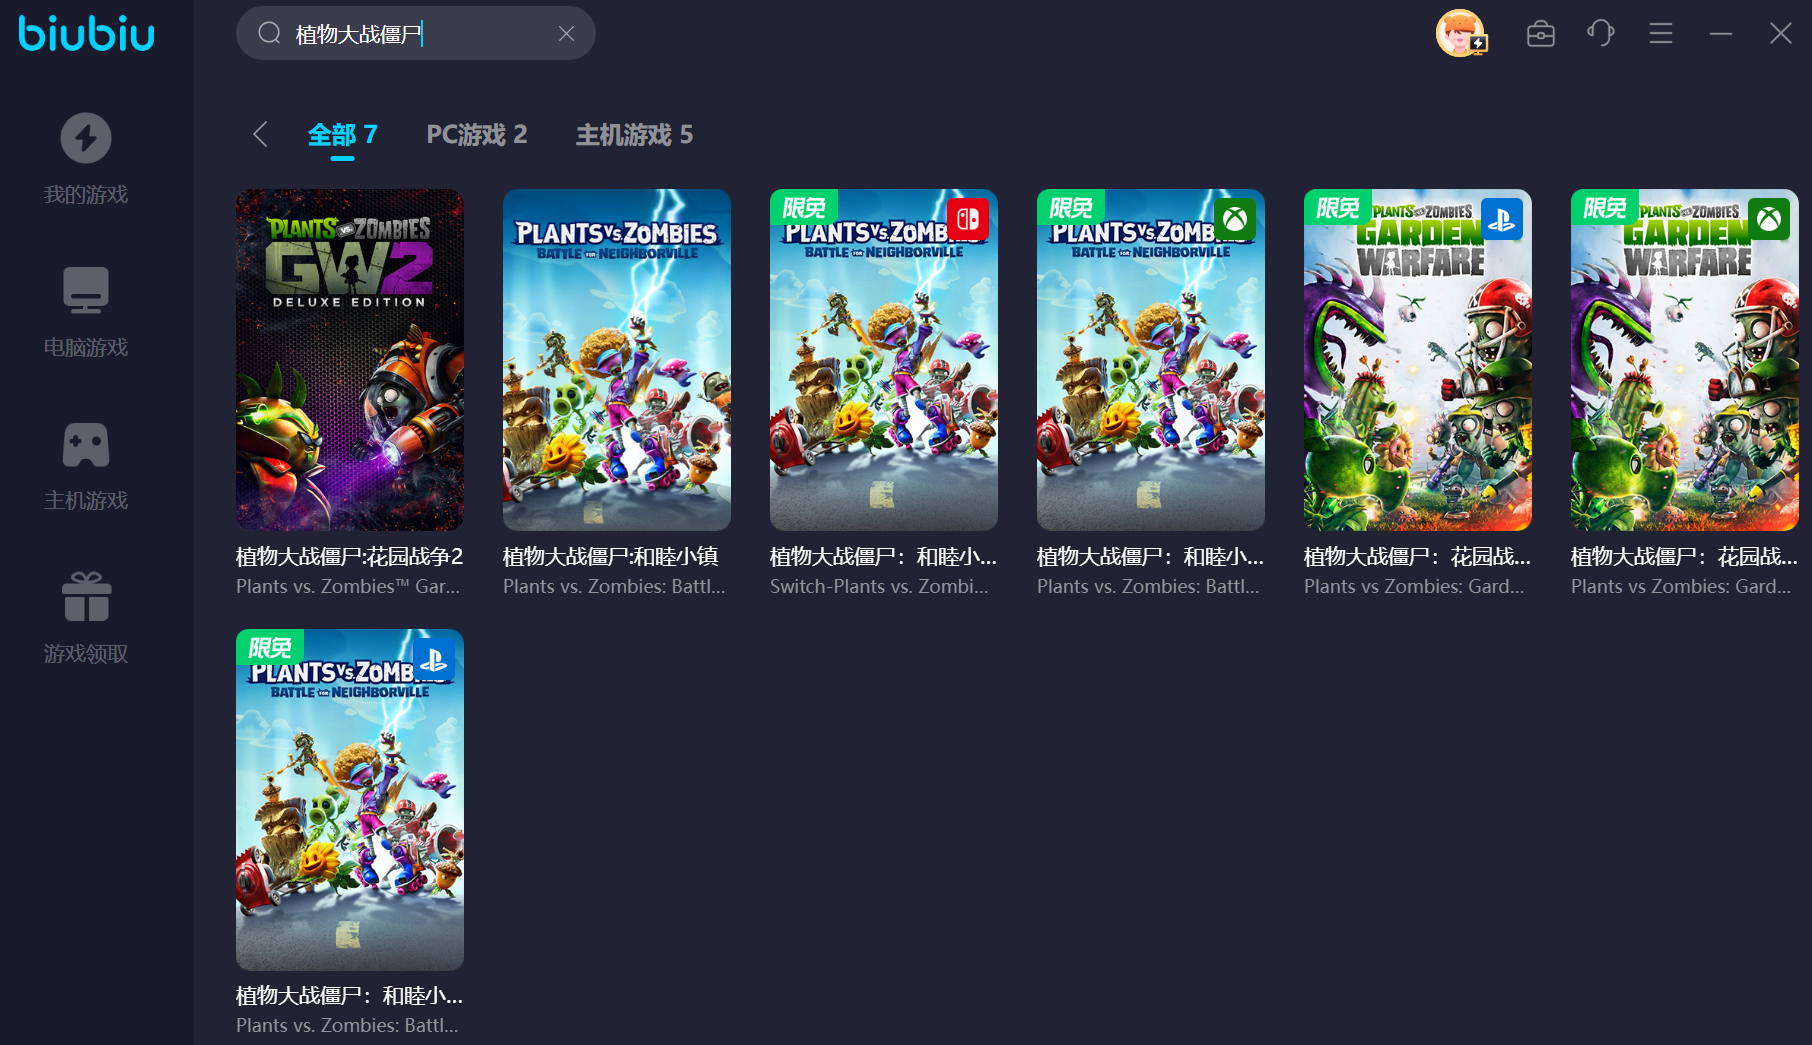The width and height of the screenshot is (1812, 1045).
Task: Click the 植物大战僵尸:花园战争2 title text
Action: 349,557
